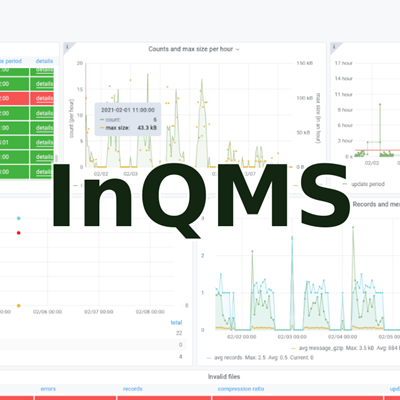The image size is (400, 400).
Task: Click 'max size (in an hour)' axis title
Action: (x=318, y=118)
